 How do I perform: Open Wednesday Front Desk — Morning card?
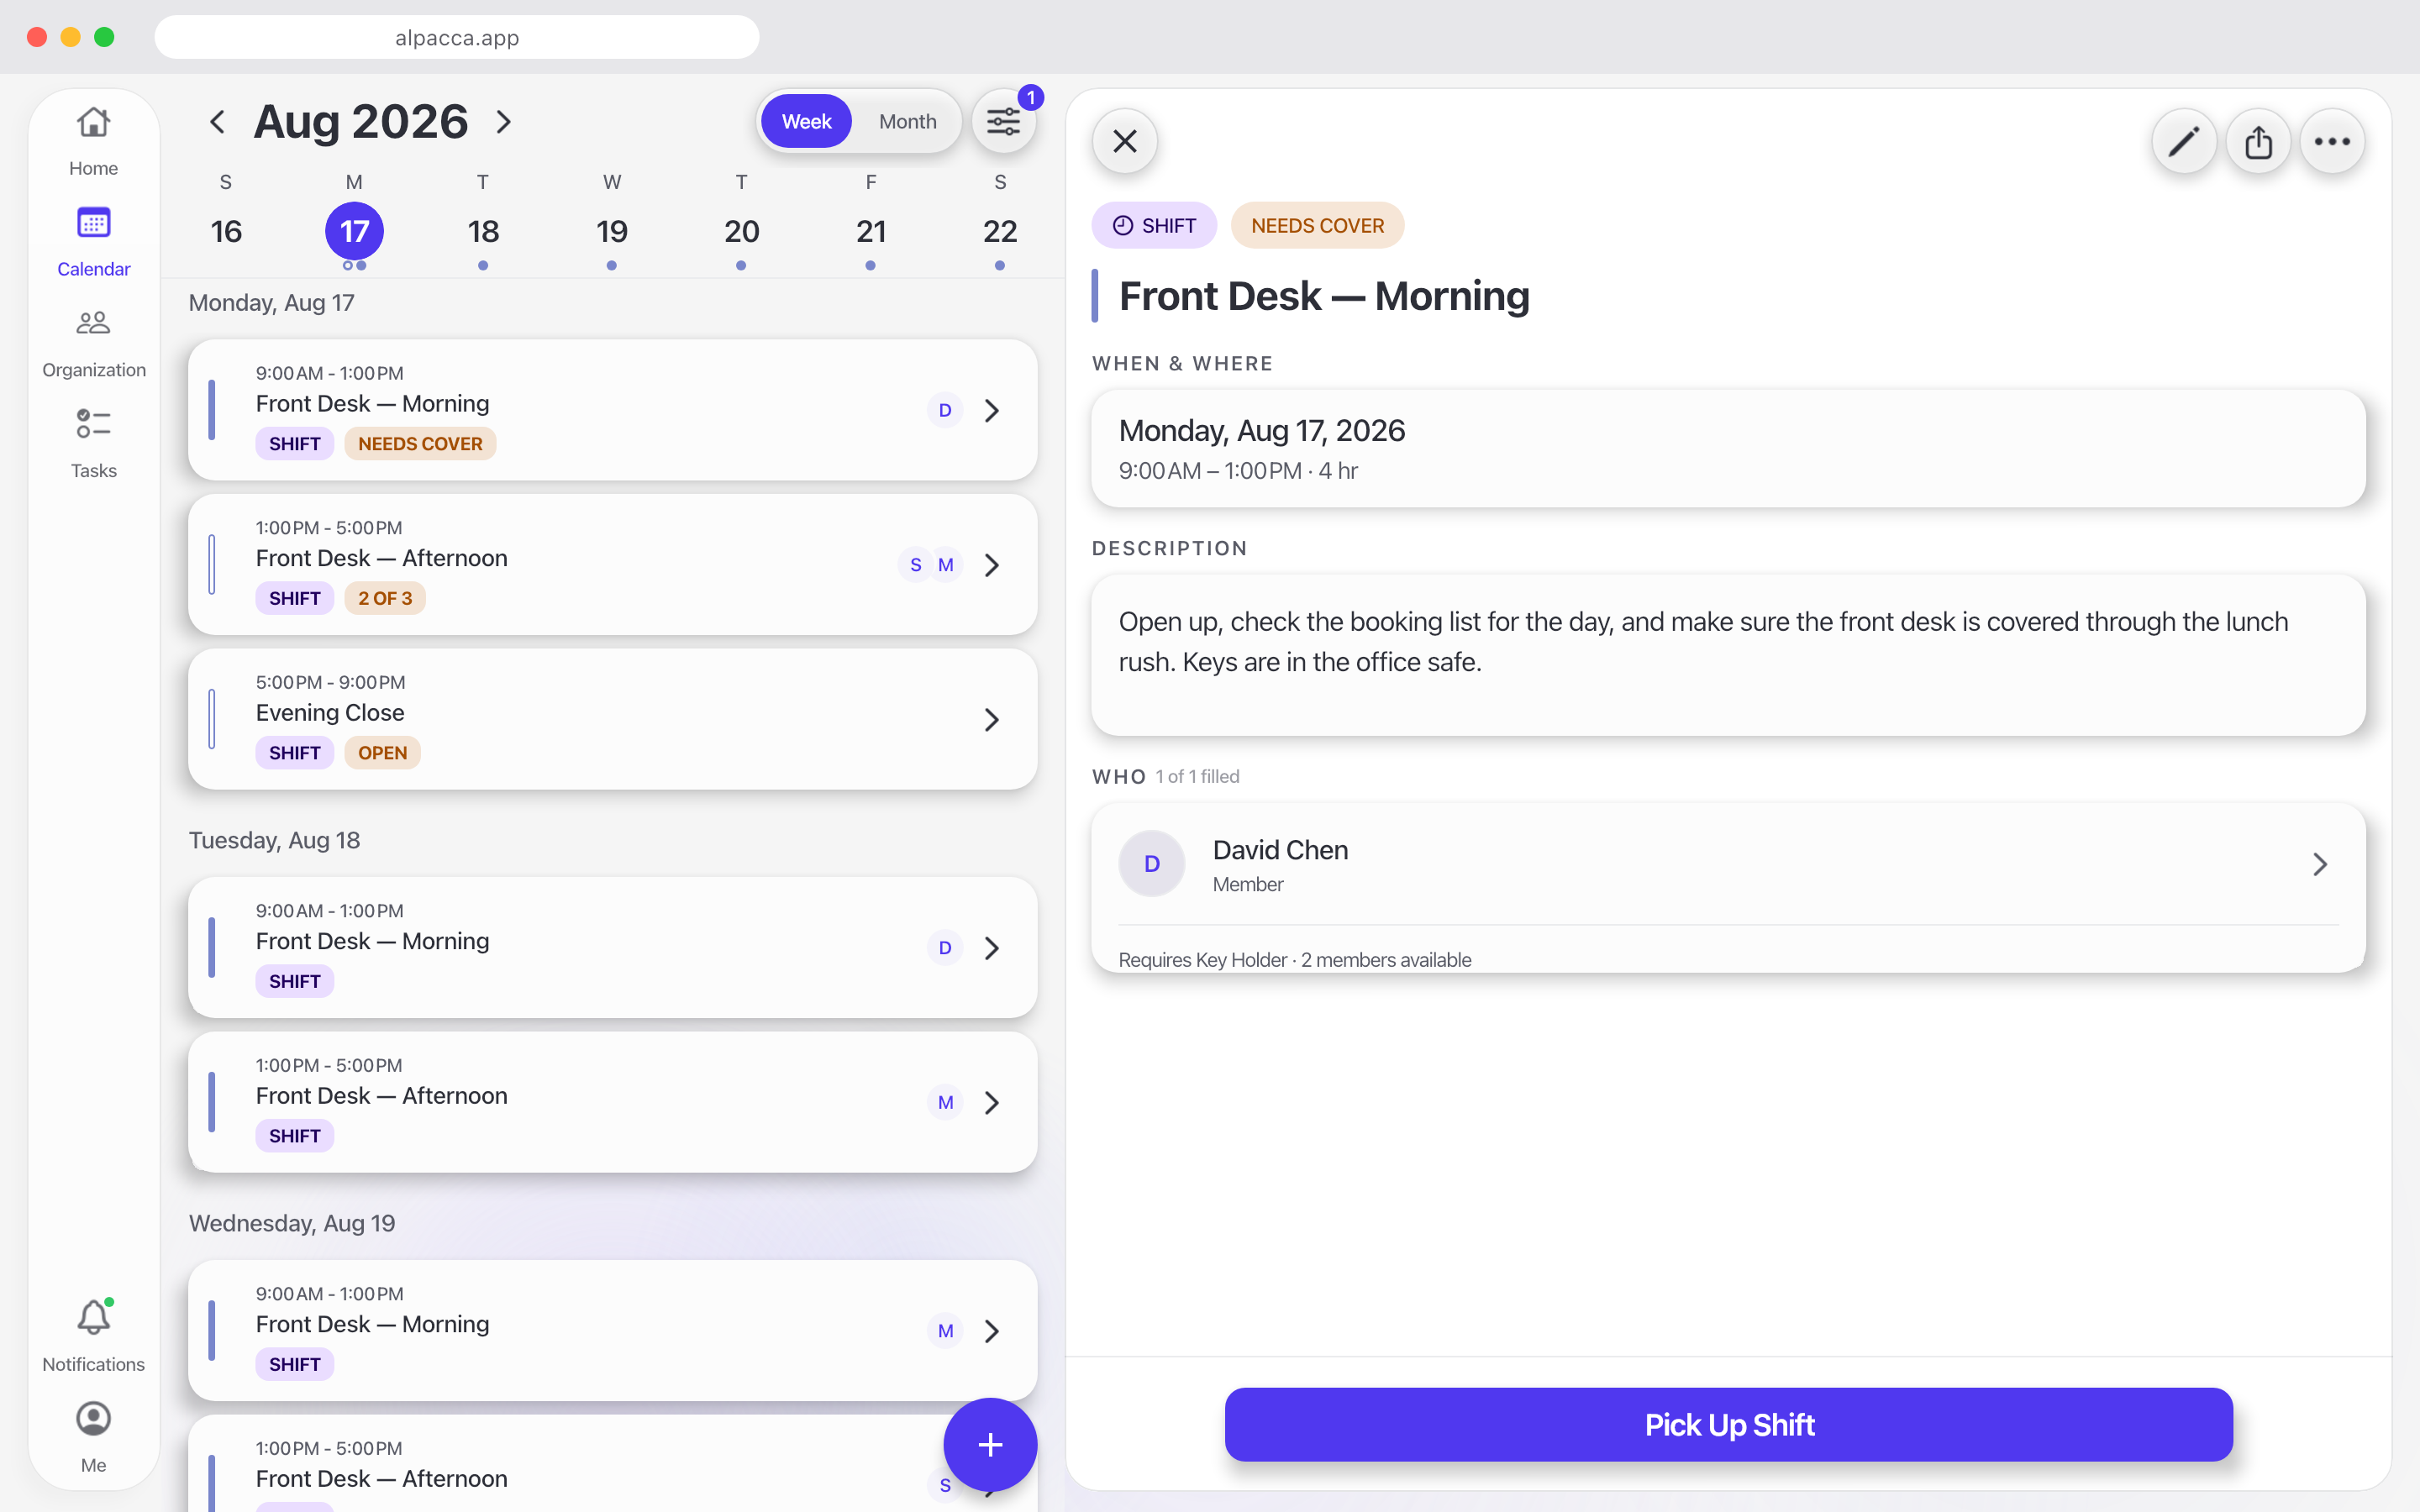click(612, 1331)
